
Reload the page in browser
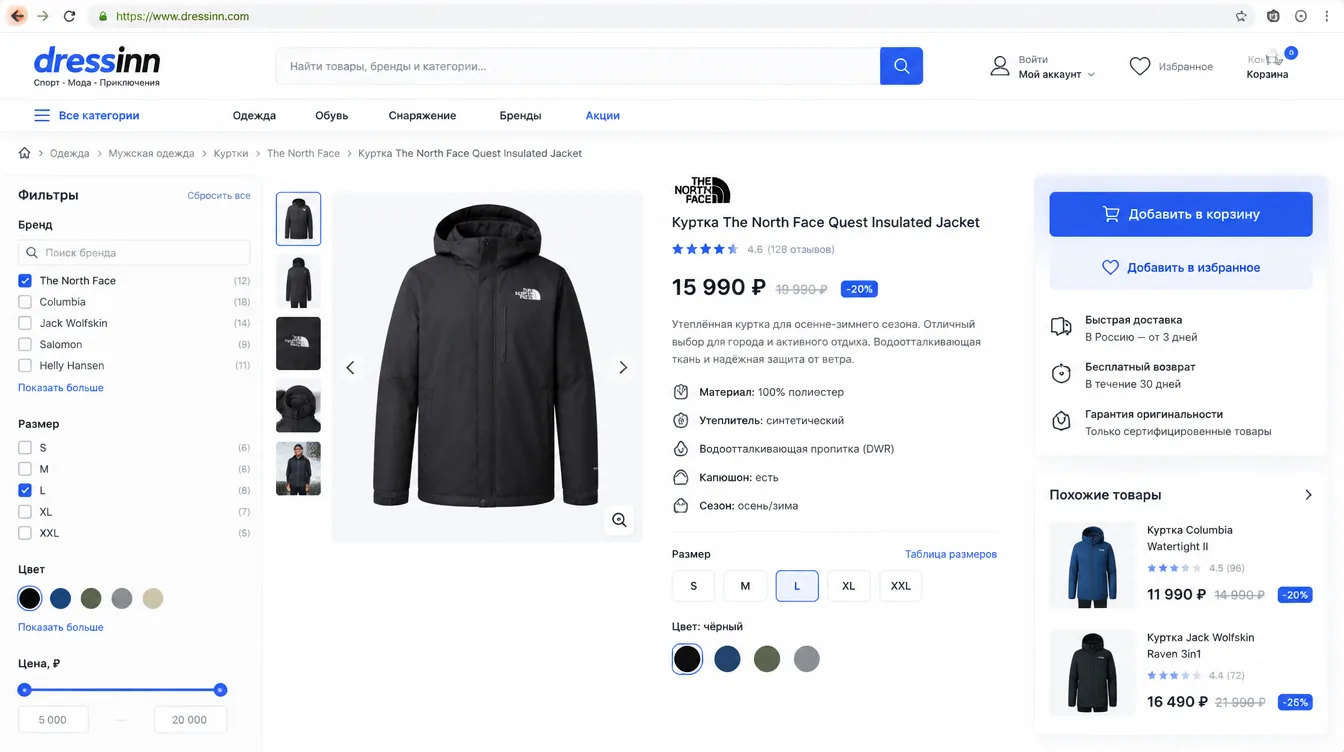click(69, 16)
